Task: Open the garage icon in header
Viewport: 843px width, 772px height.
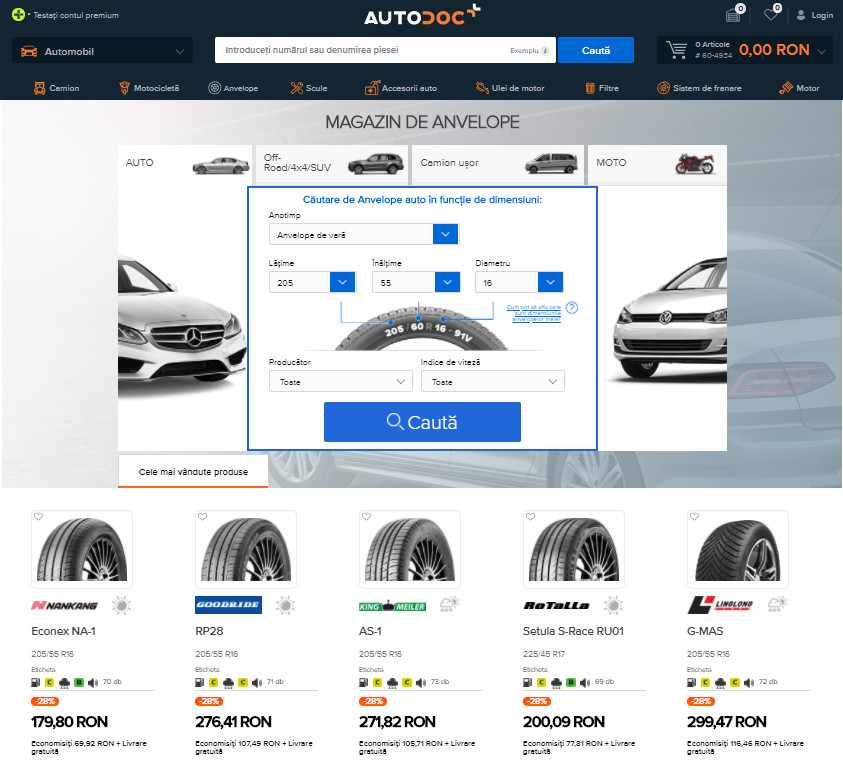Action: (733, 15)
